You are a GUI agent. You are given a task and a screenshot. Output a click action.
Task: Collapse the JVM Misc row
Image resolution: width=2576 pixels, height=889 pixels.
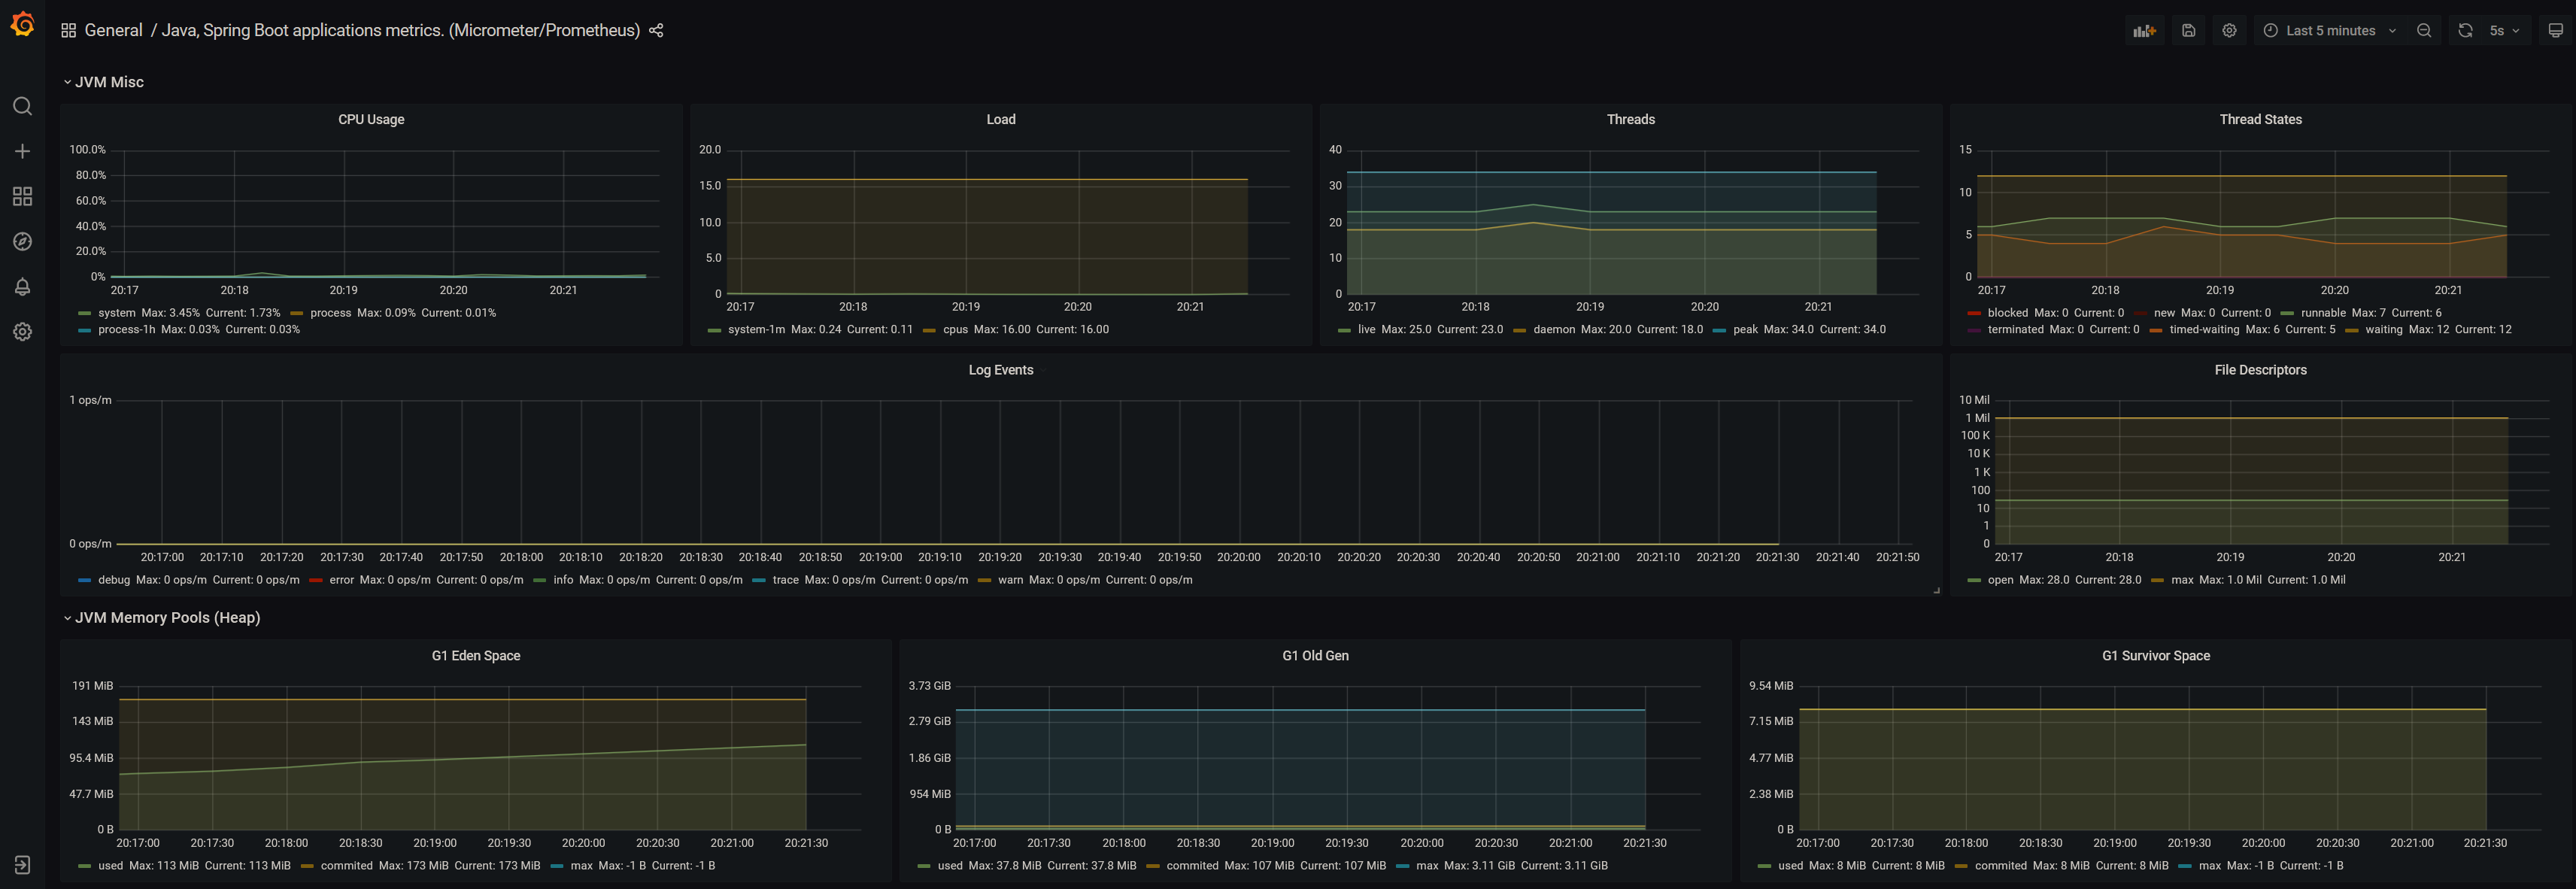108,82
